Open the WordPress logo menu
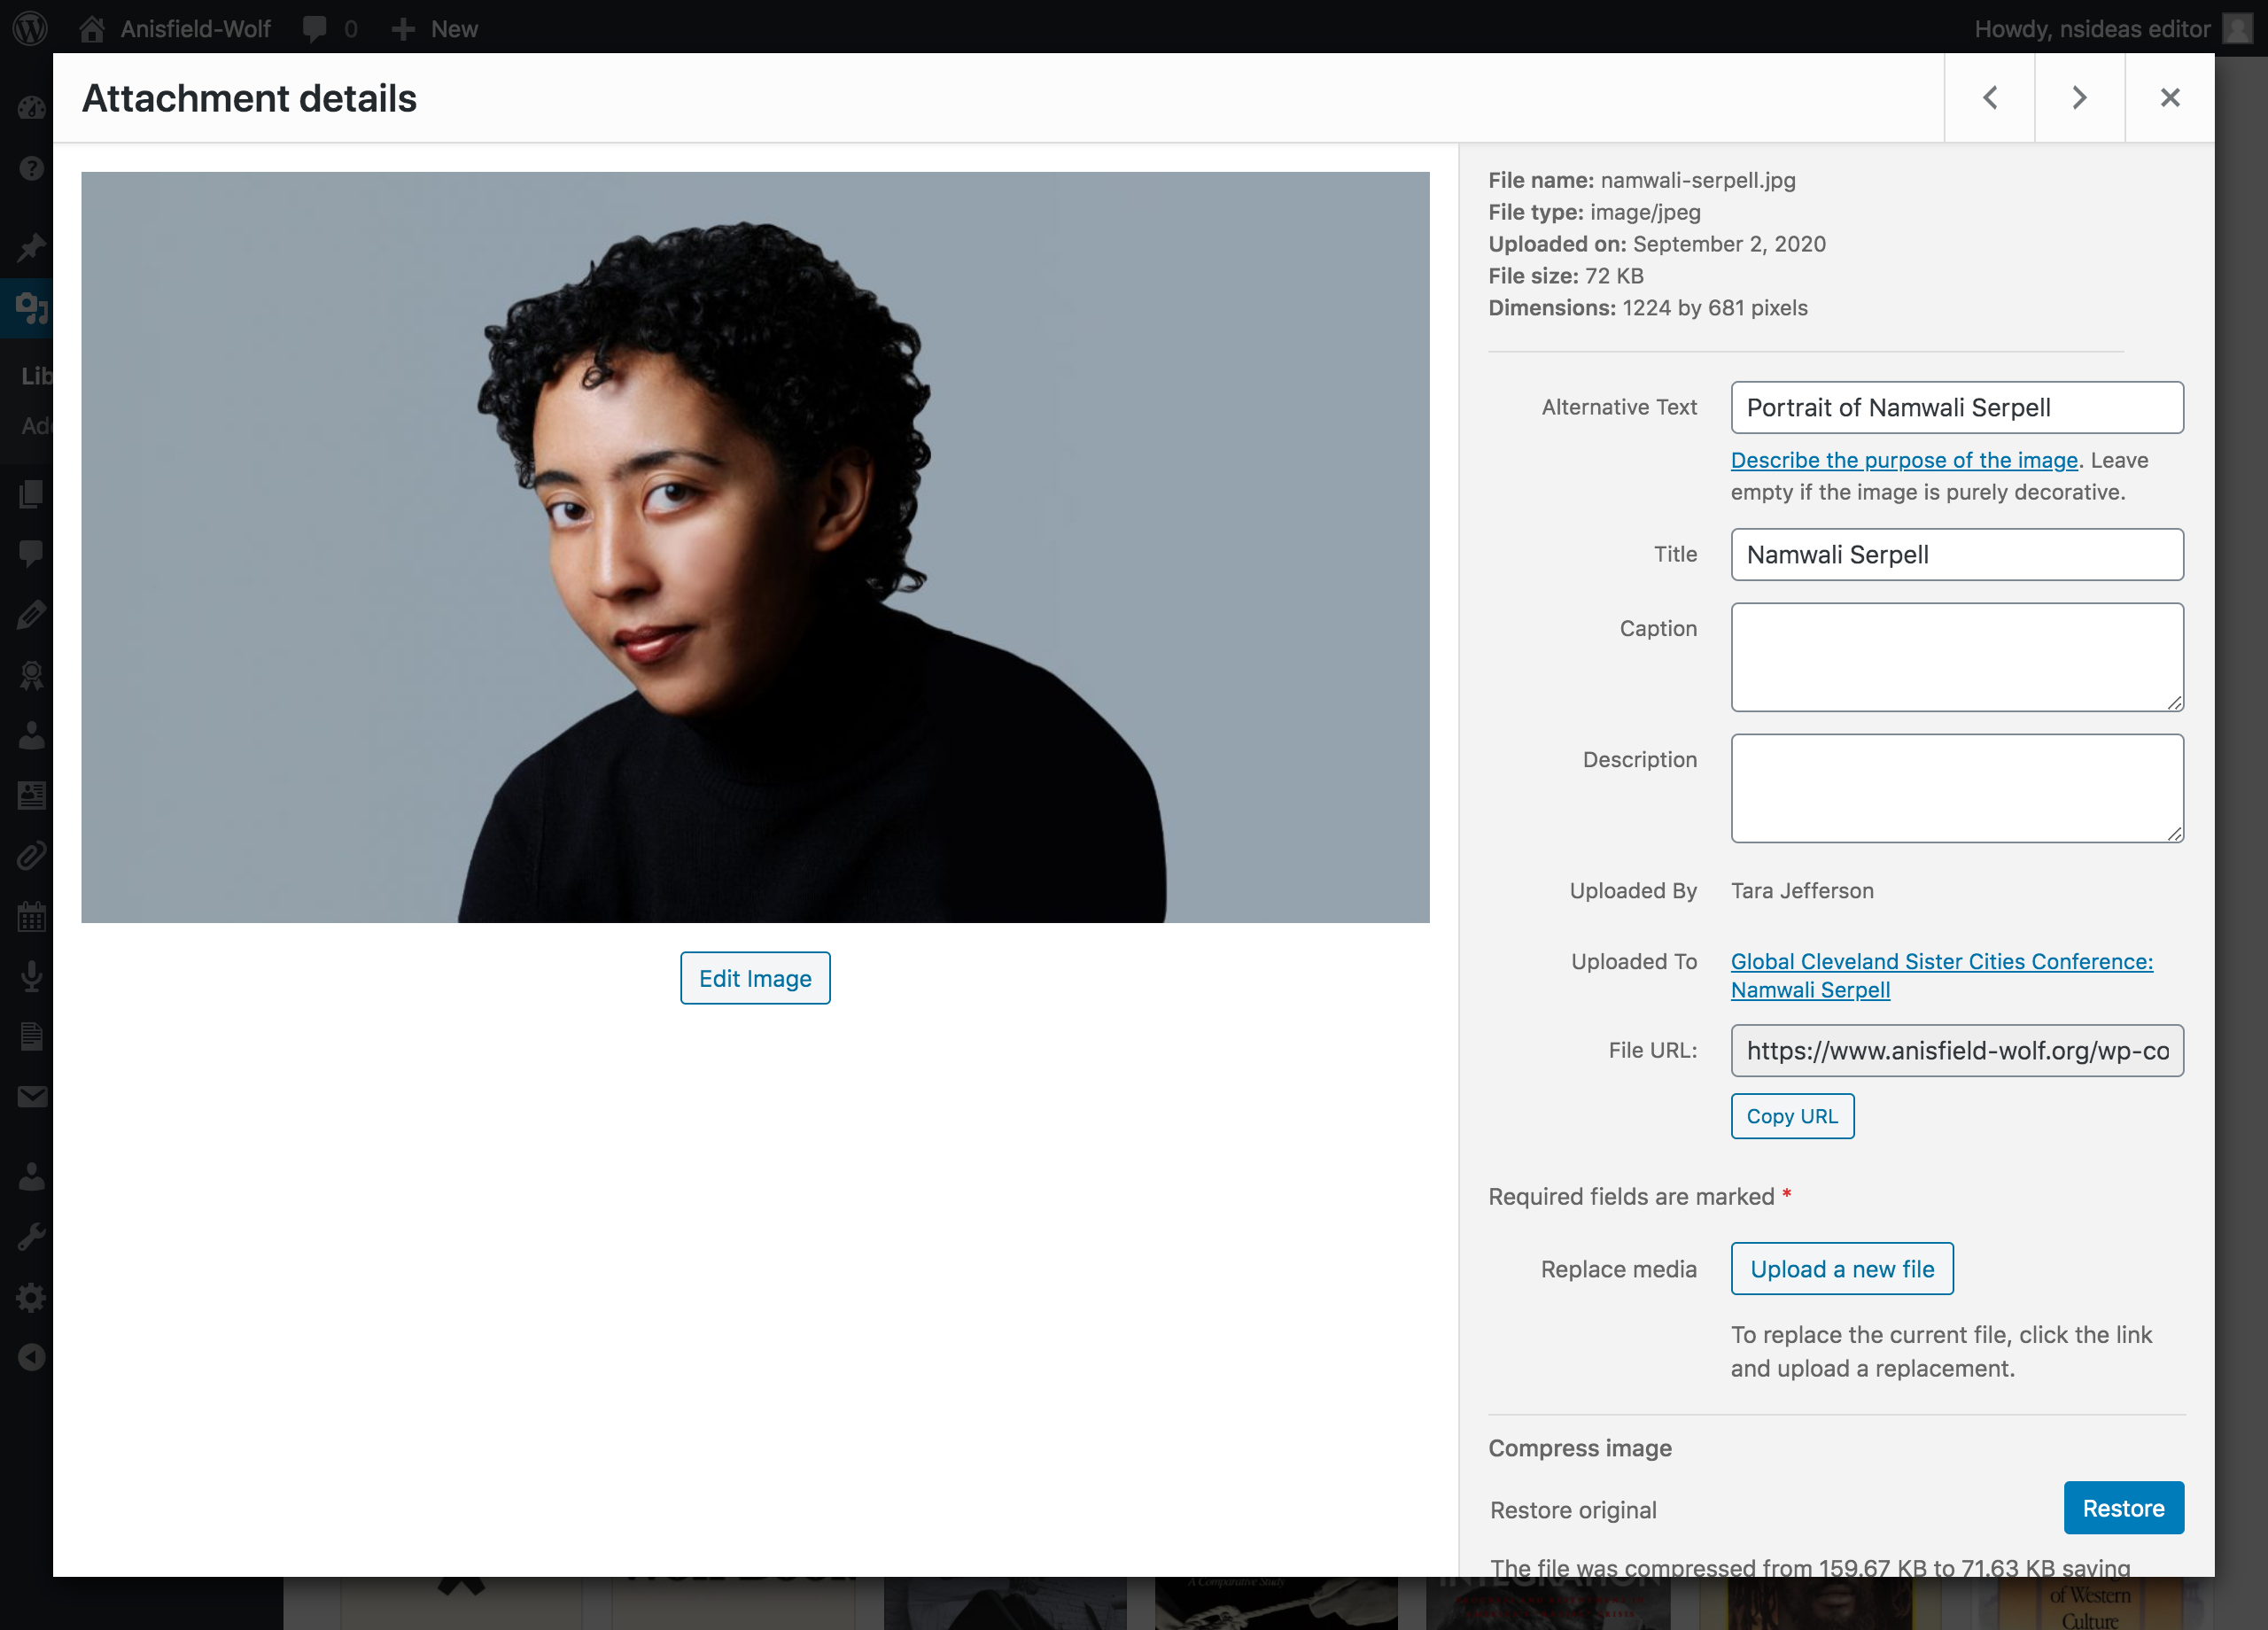Viewport: 2268px width, 1630px height. 30,28
